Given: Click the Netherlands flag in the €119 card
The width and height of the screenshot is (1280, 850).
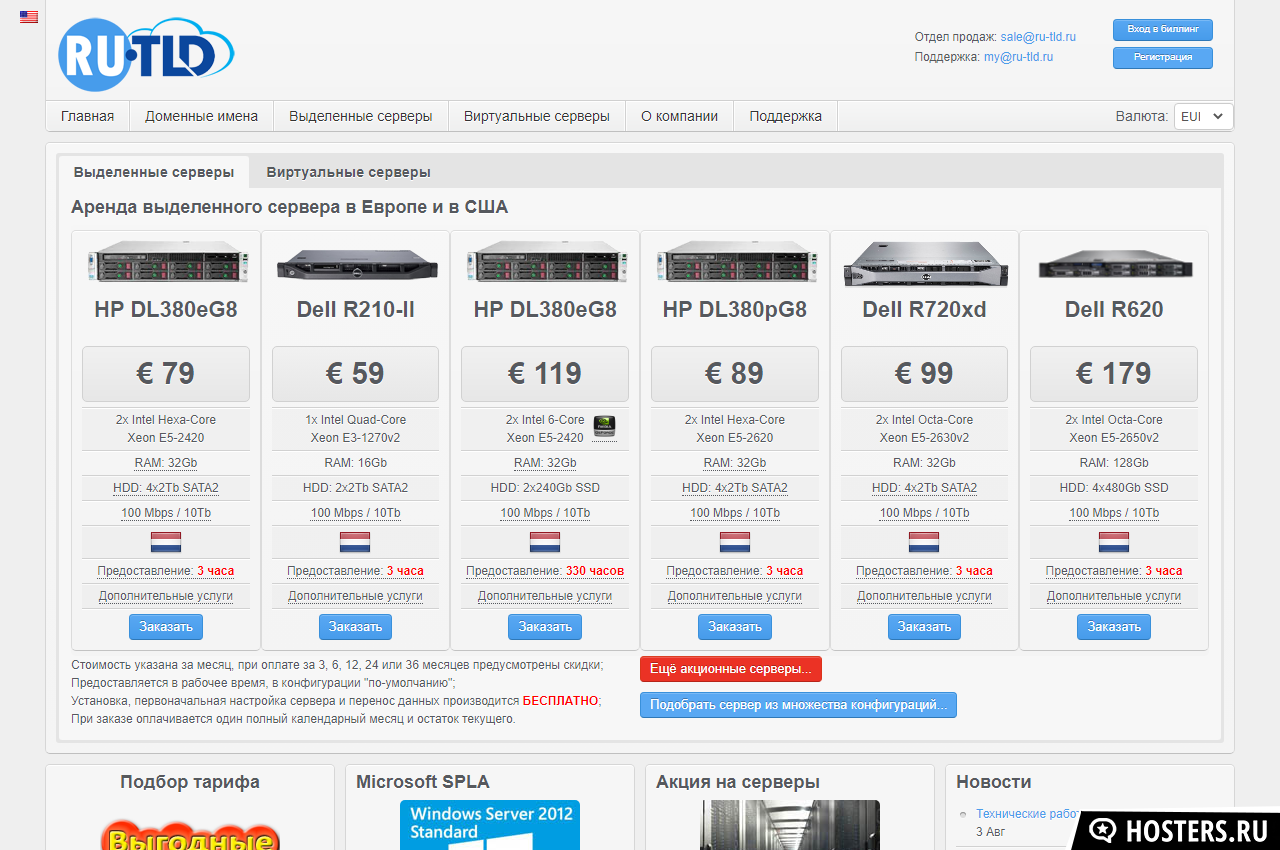Looking at the screenshot, I should coord(545,542).
